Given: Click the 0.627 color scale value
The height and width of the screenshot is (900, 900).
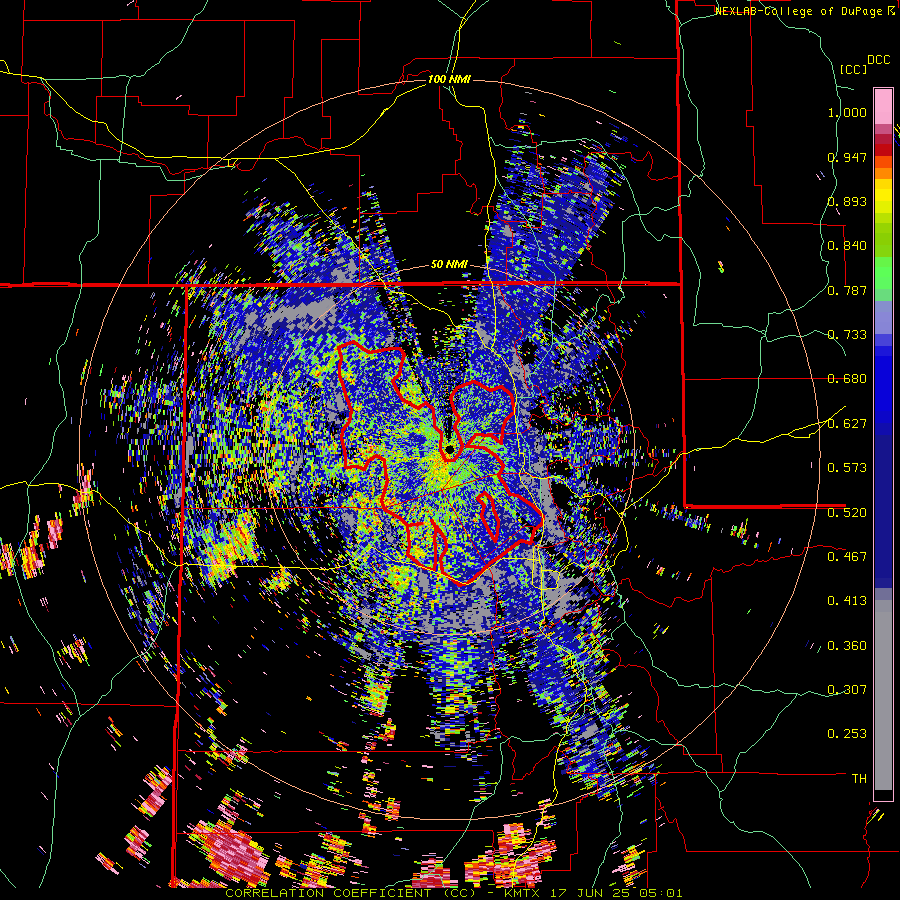Looking at the screenshot, I should click(847, 424).
